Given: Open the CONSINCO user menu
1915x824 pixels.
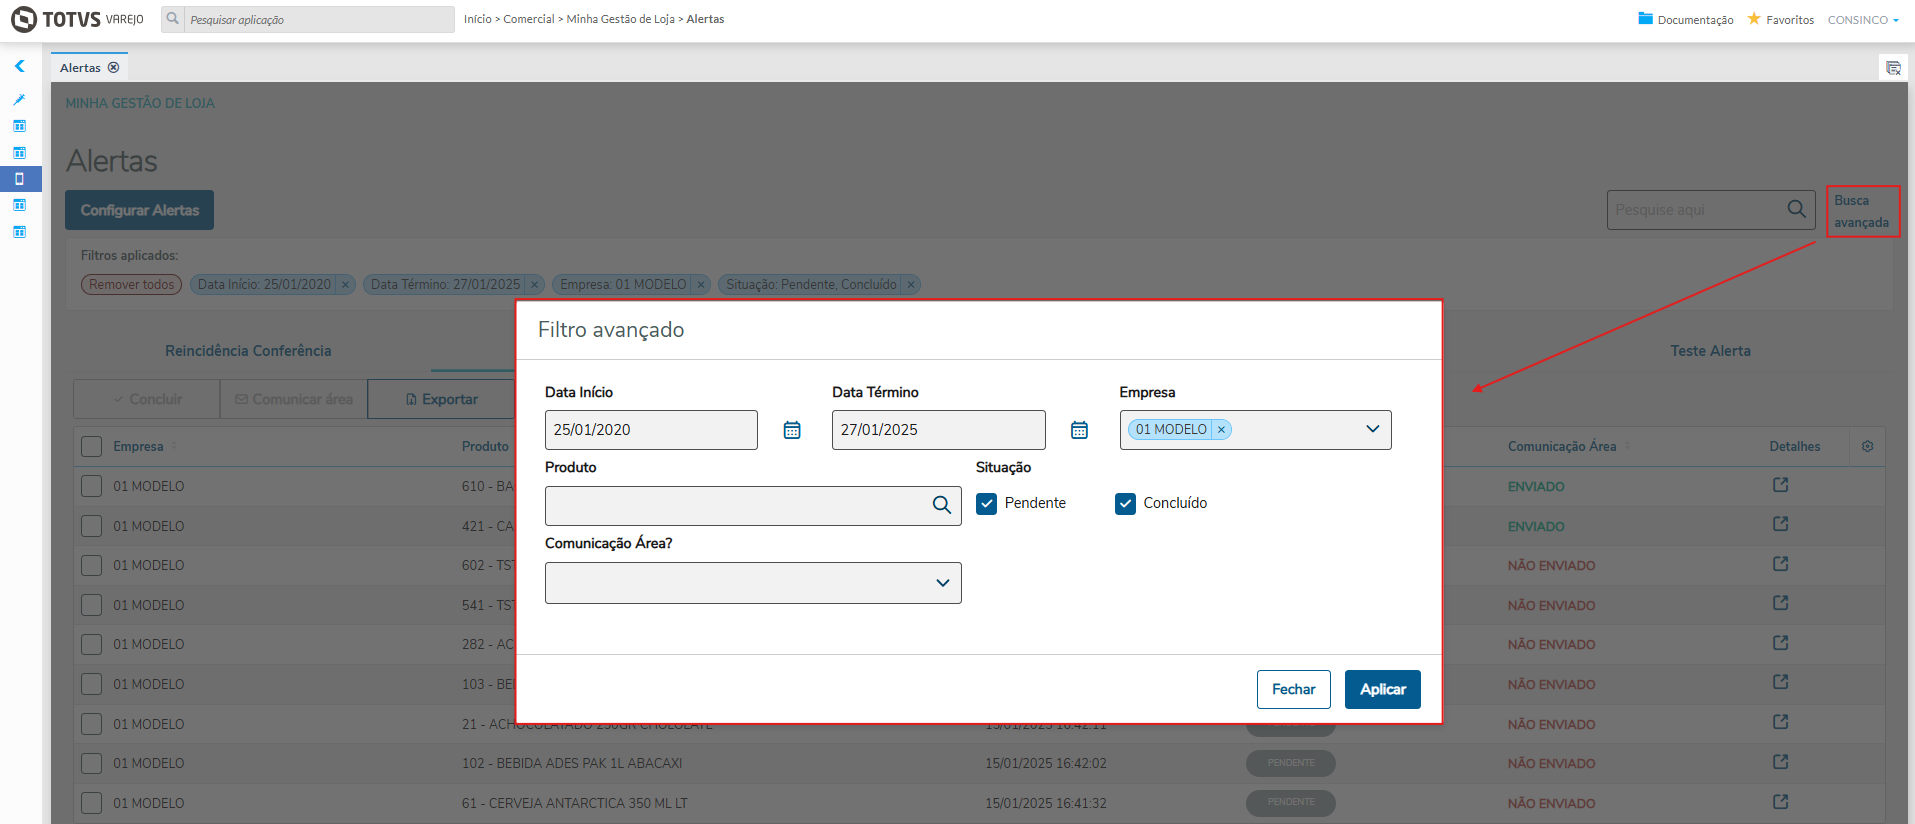Looking at the screenshot, I should point(1862,20).
